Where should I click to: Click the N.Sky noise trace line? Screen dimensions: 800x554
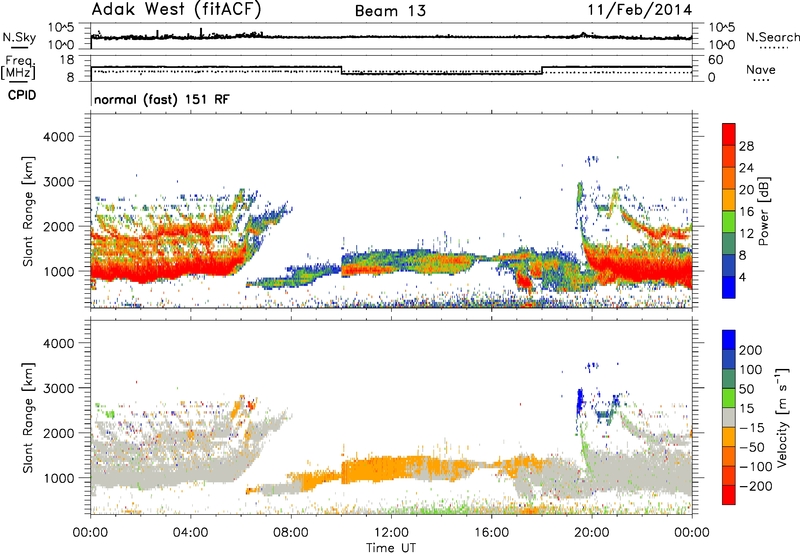[x=391, y=37]
